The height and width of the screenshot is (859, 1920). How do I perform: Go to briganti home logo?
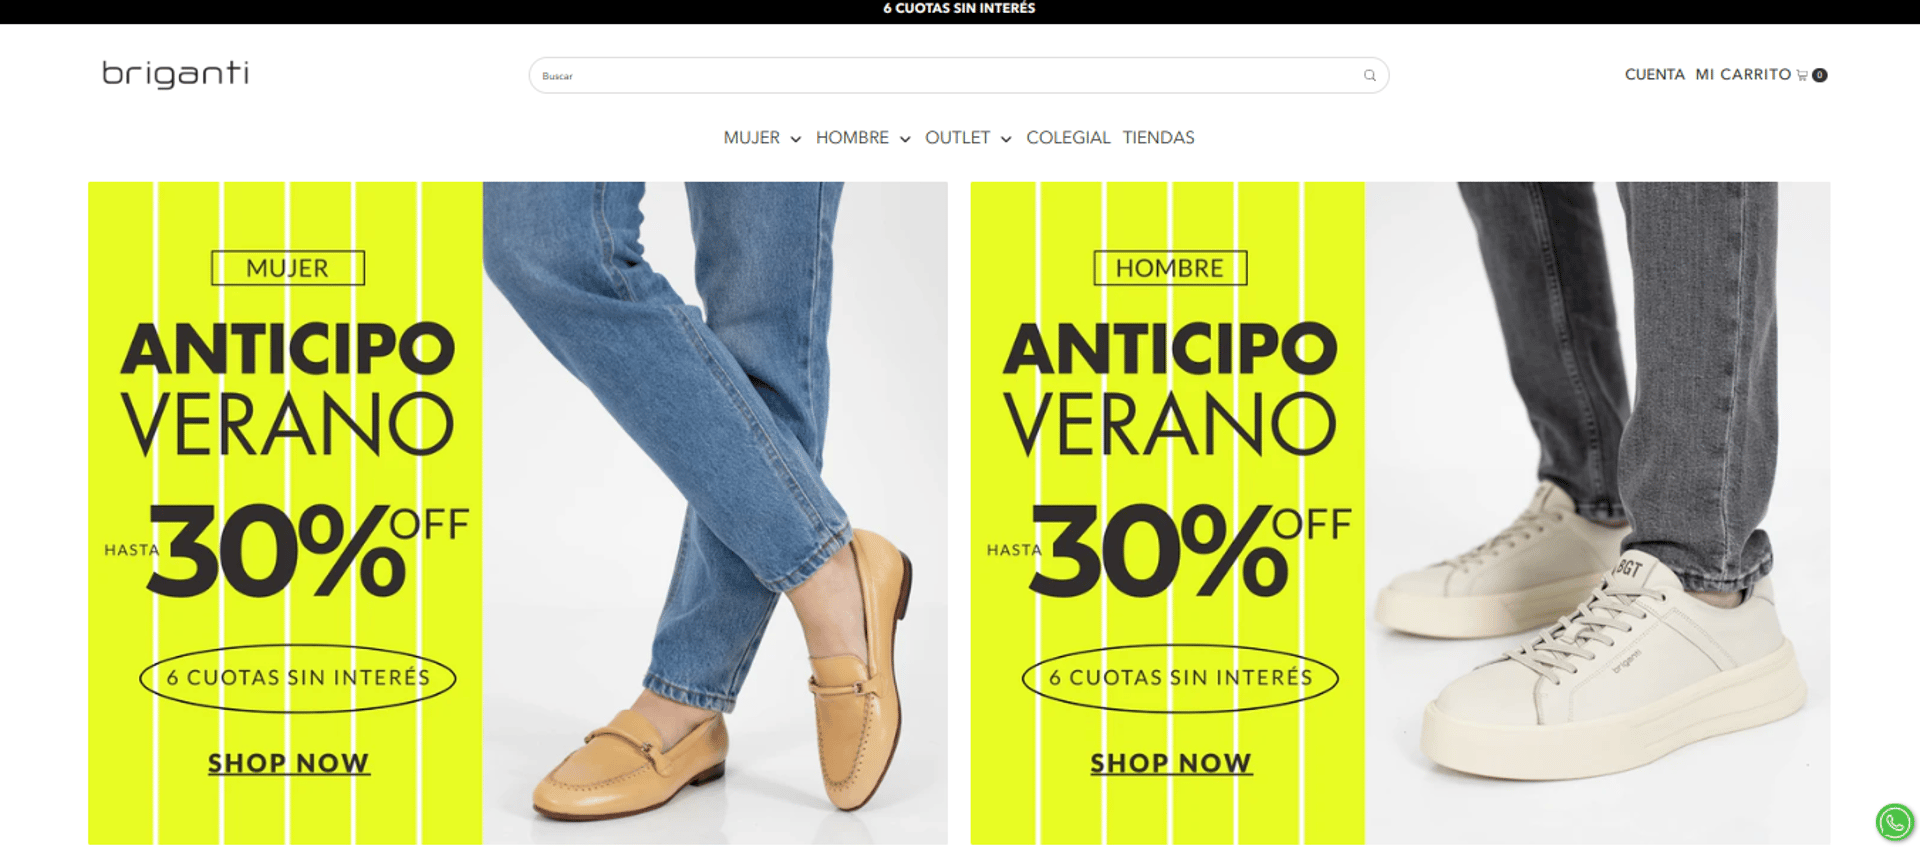click(x=175, y=75)
